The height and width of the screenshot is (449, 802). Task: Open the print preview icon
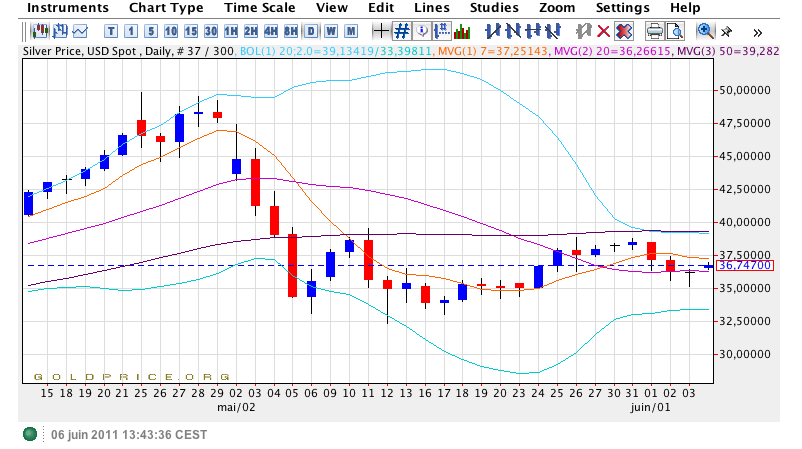[x=678, y=30]
